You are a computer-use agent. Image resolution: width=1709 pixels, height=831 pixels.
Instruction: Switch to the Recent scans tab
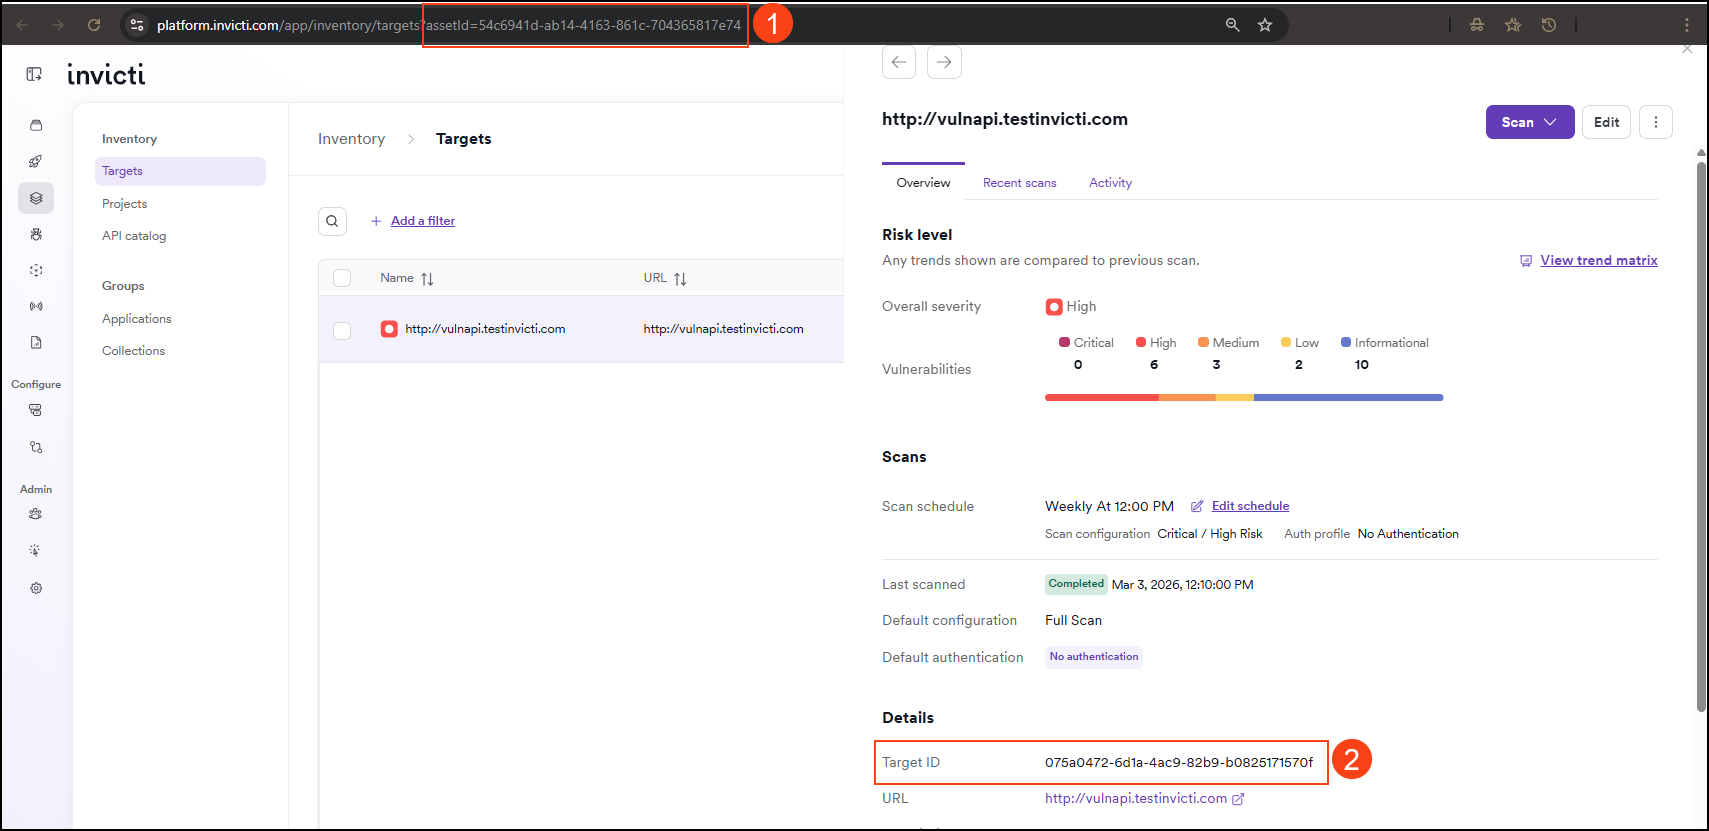click(x=1019, y=183)
